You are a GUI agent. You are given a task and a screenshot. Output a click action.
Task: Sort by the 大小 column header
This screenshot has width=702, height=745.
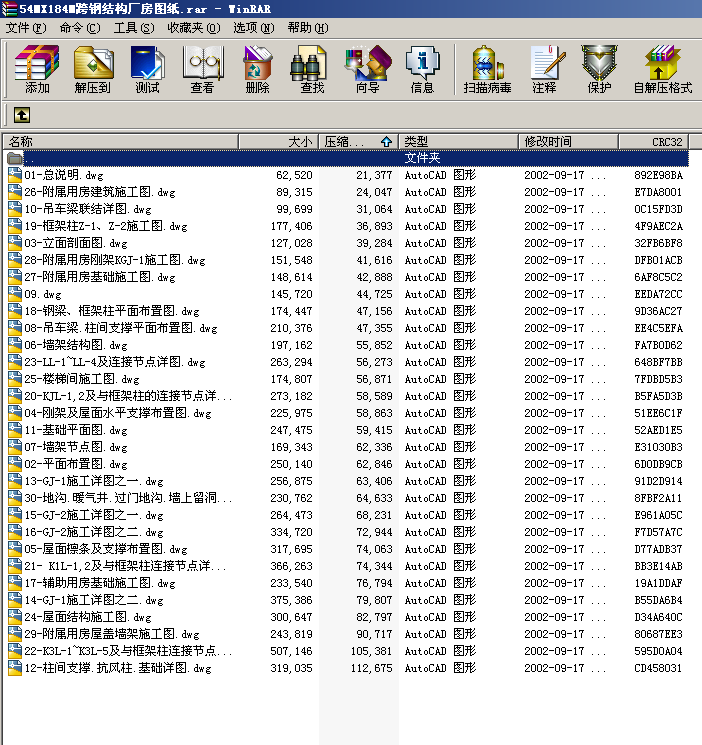279,142
